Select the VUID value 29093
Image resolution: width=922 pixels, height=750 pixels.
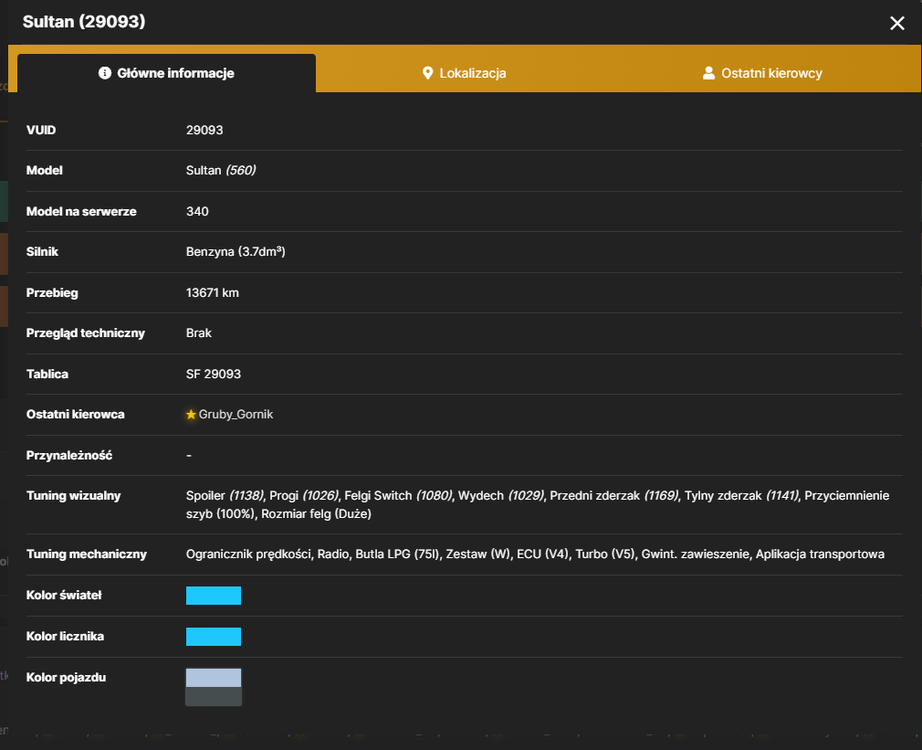tap(205, 130)
